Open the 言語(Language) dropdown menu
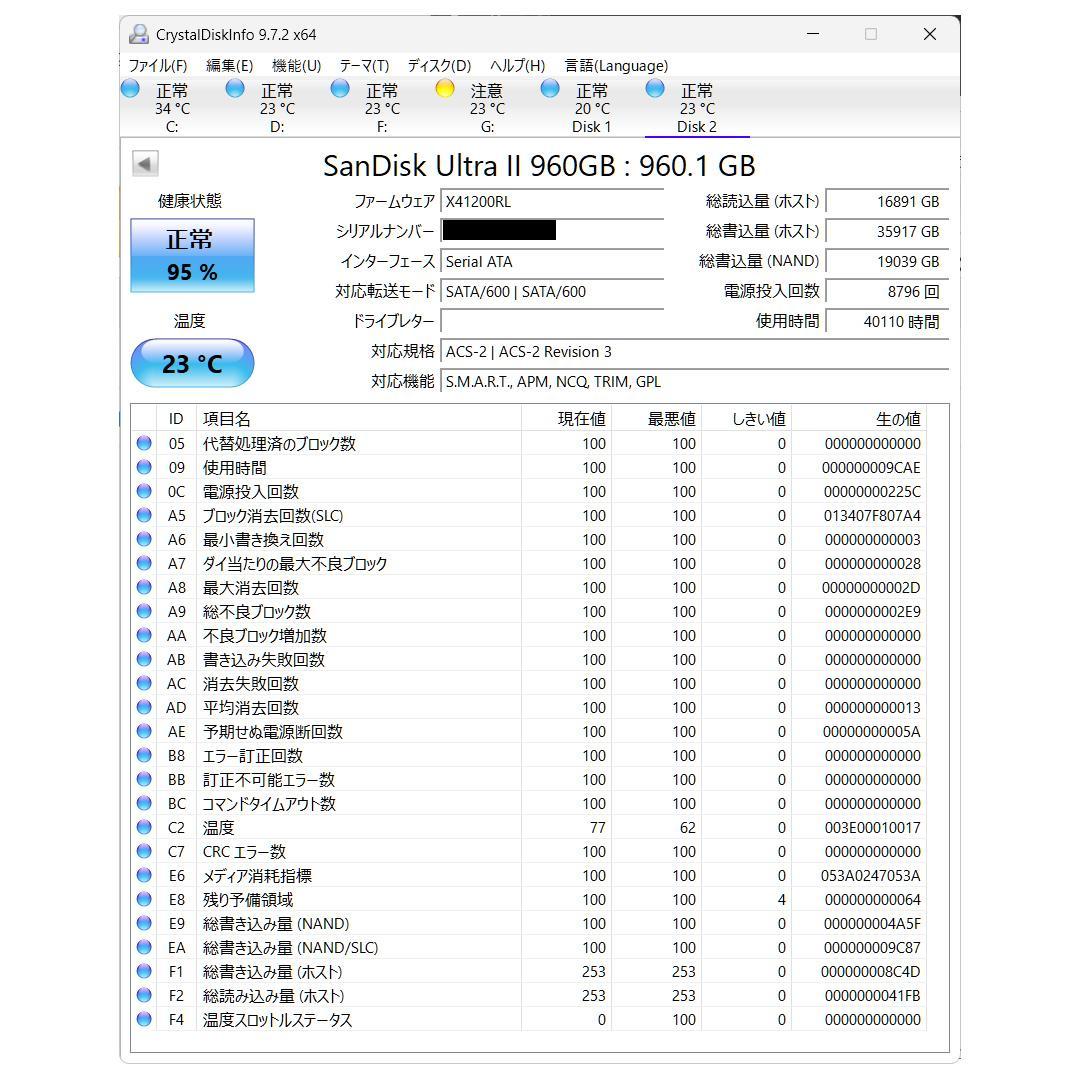 pos(613,65)
